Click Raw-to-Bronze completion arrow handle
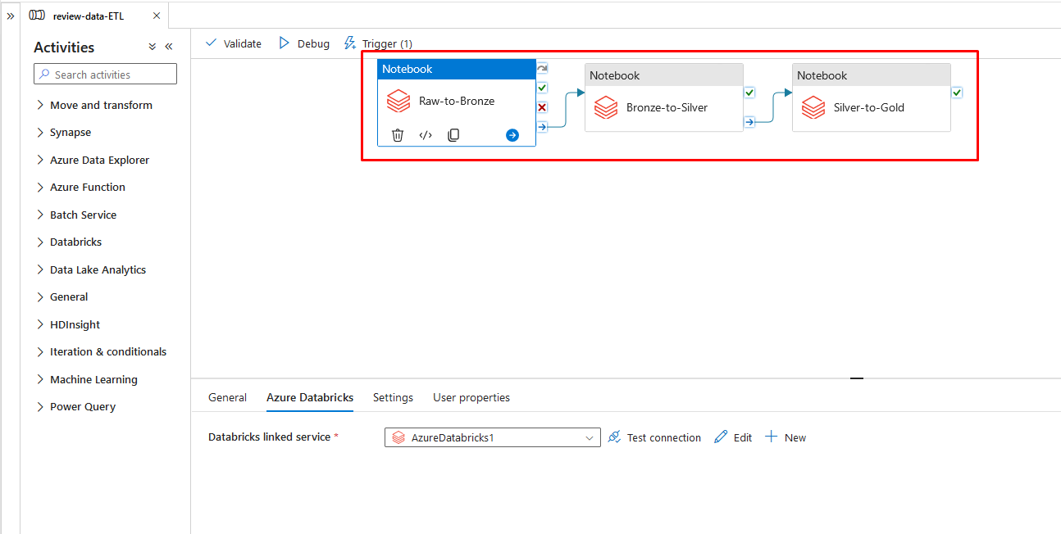 [x=543, y=126]
